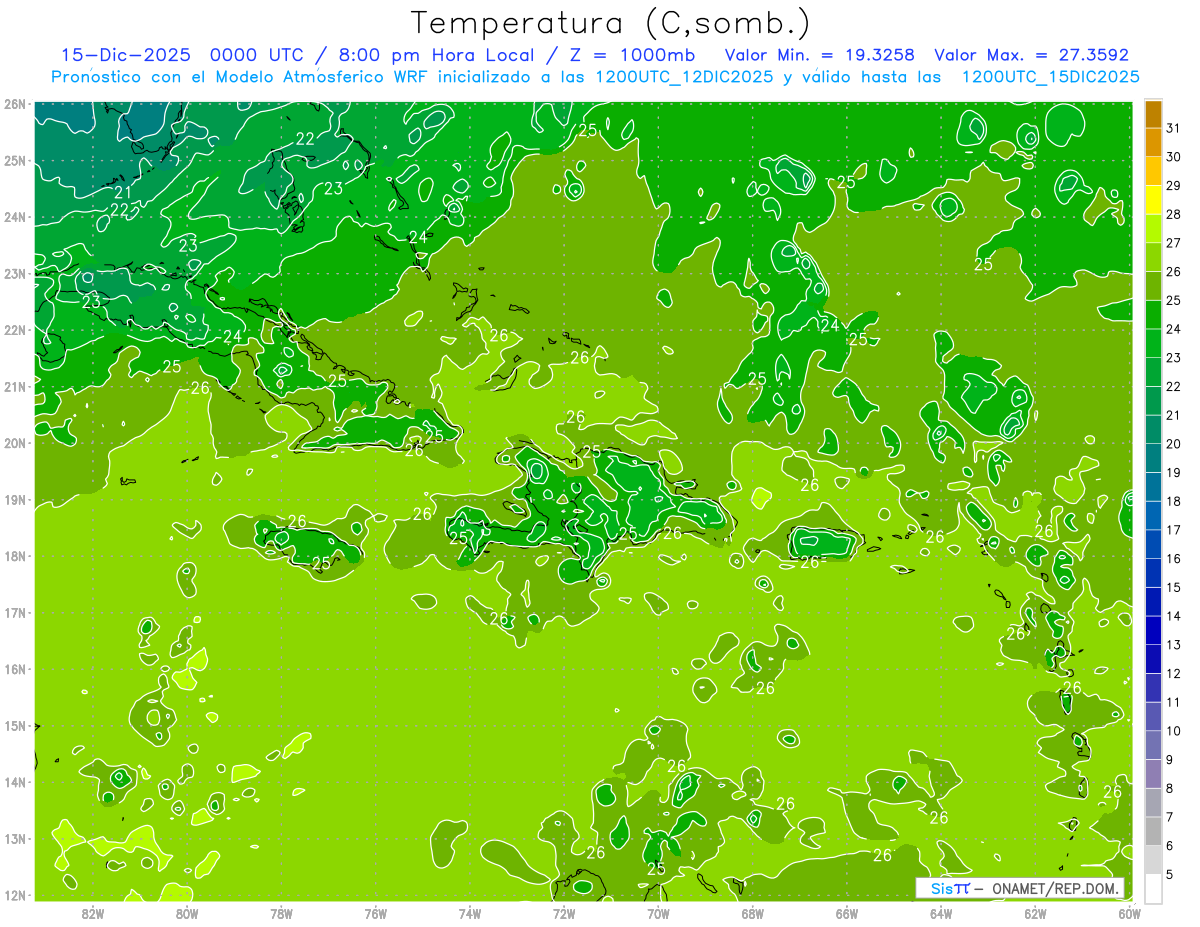This screenshot has width=1200, height=927.
Task: Click the 68W longitude axis label
Action: click(753, 913)
